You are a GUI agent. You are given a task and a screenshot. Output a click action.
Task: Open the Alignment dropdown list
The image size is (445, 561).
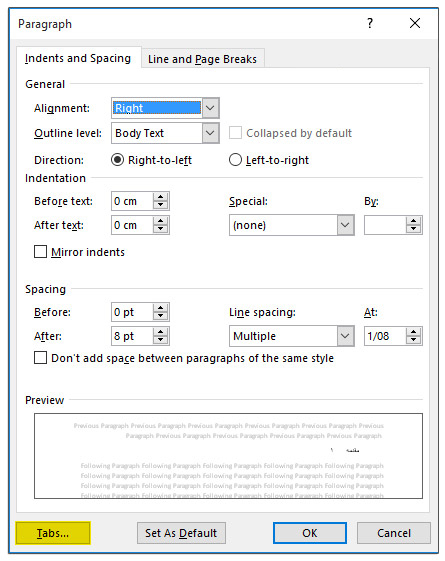[210, 108]
